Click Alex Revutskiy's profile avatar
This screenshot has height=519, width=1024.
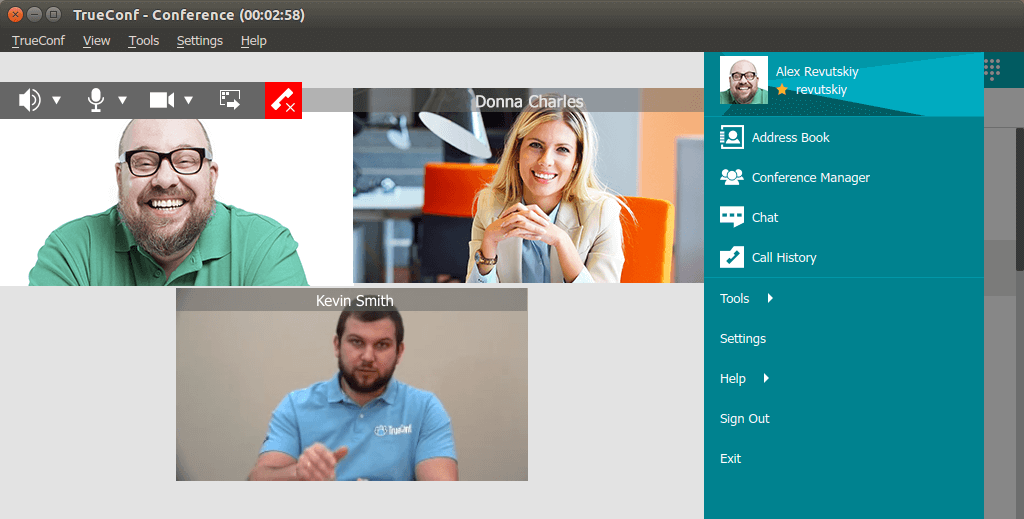point(744,80)
